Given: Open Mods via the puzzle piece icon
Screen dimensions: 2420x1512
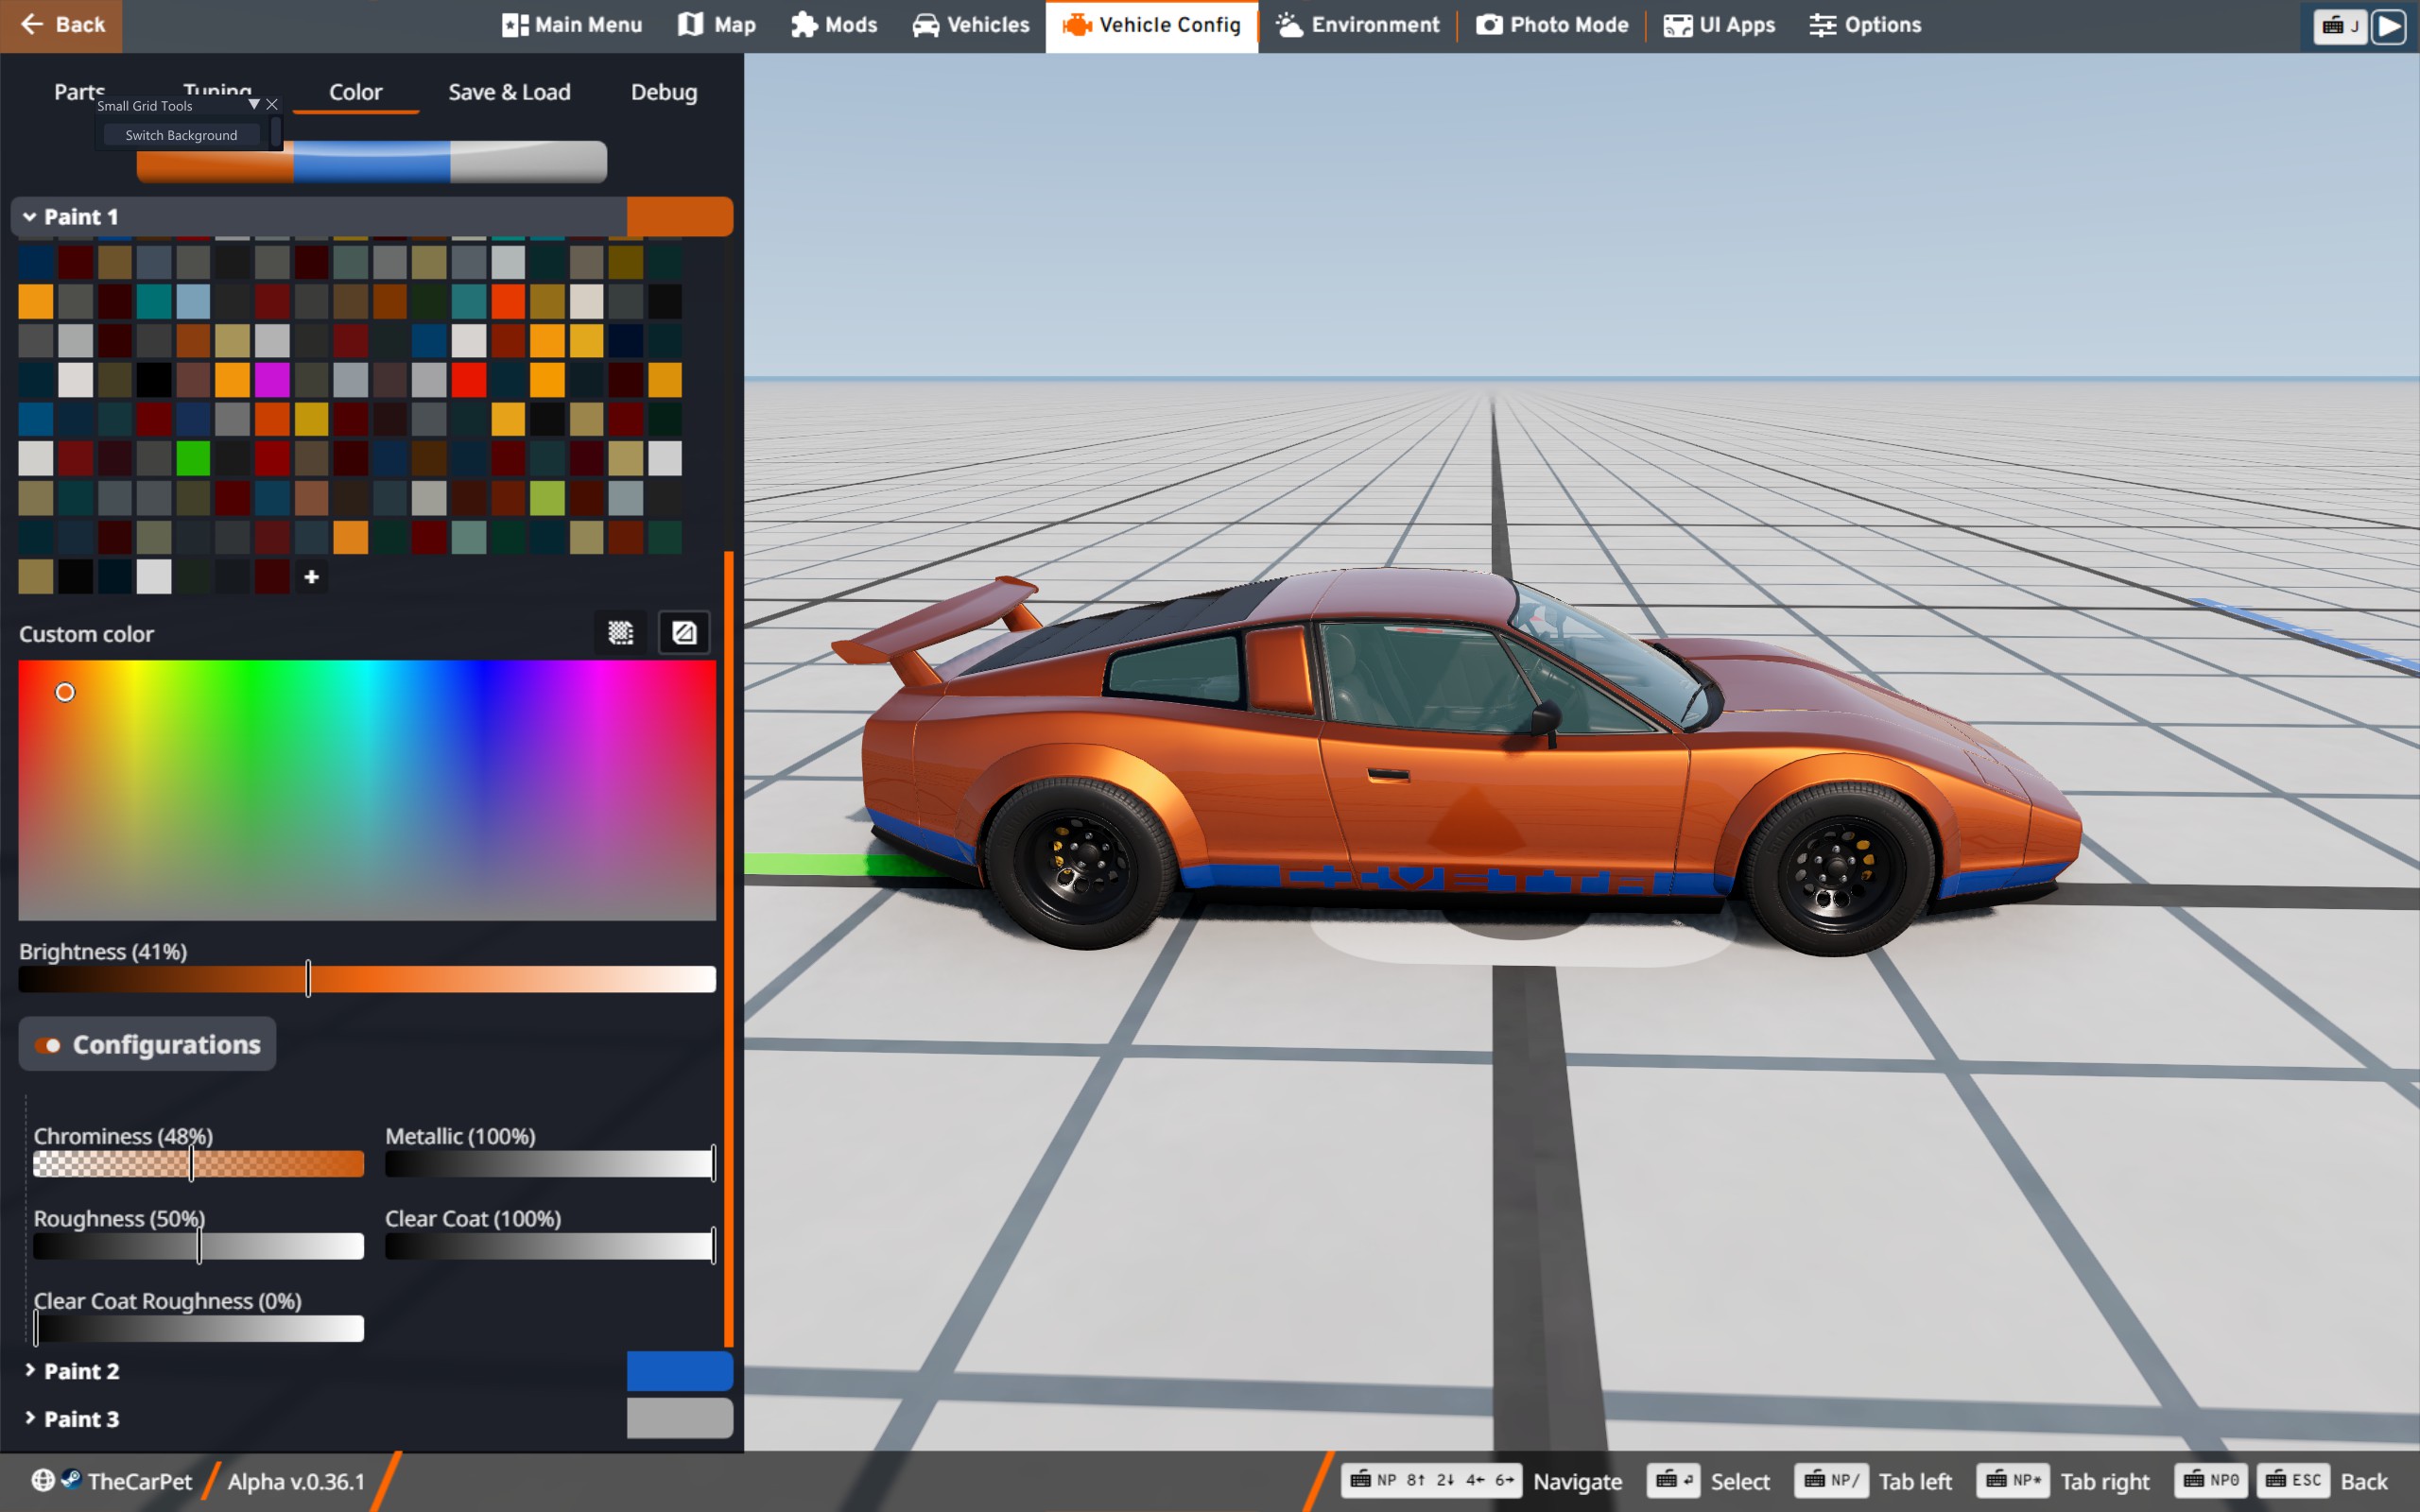Looking at the screenshot, I should 804,25.
